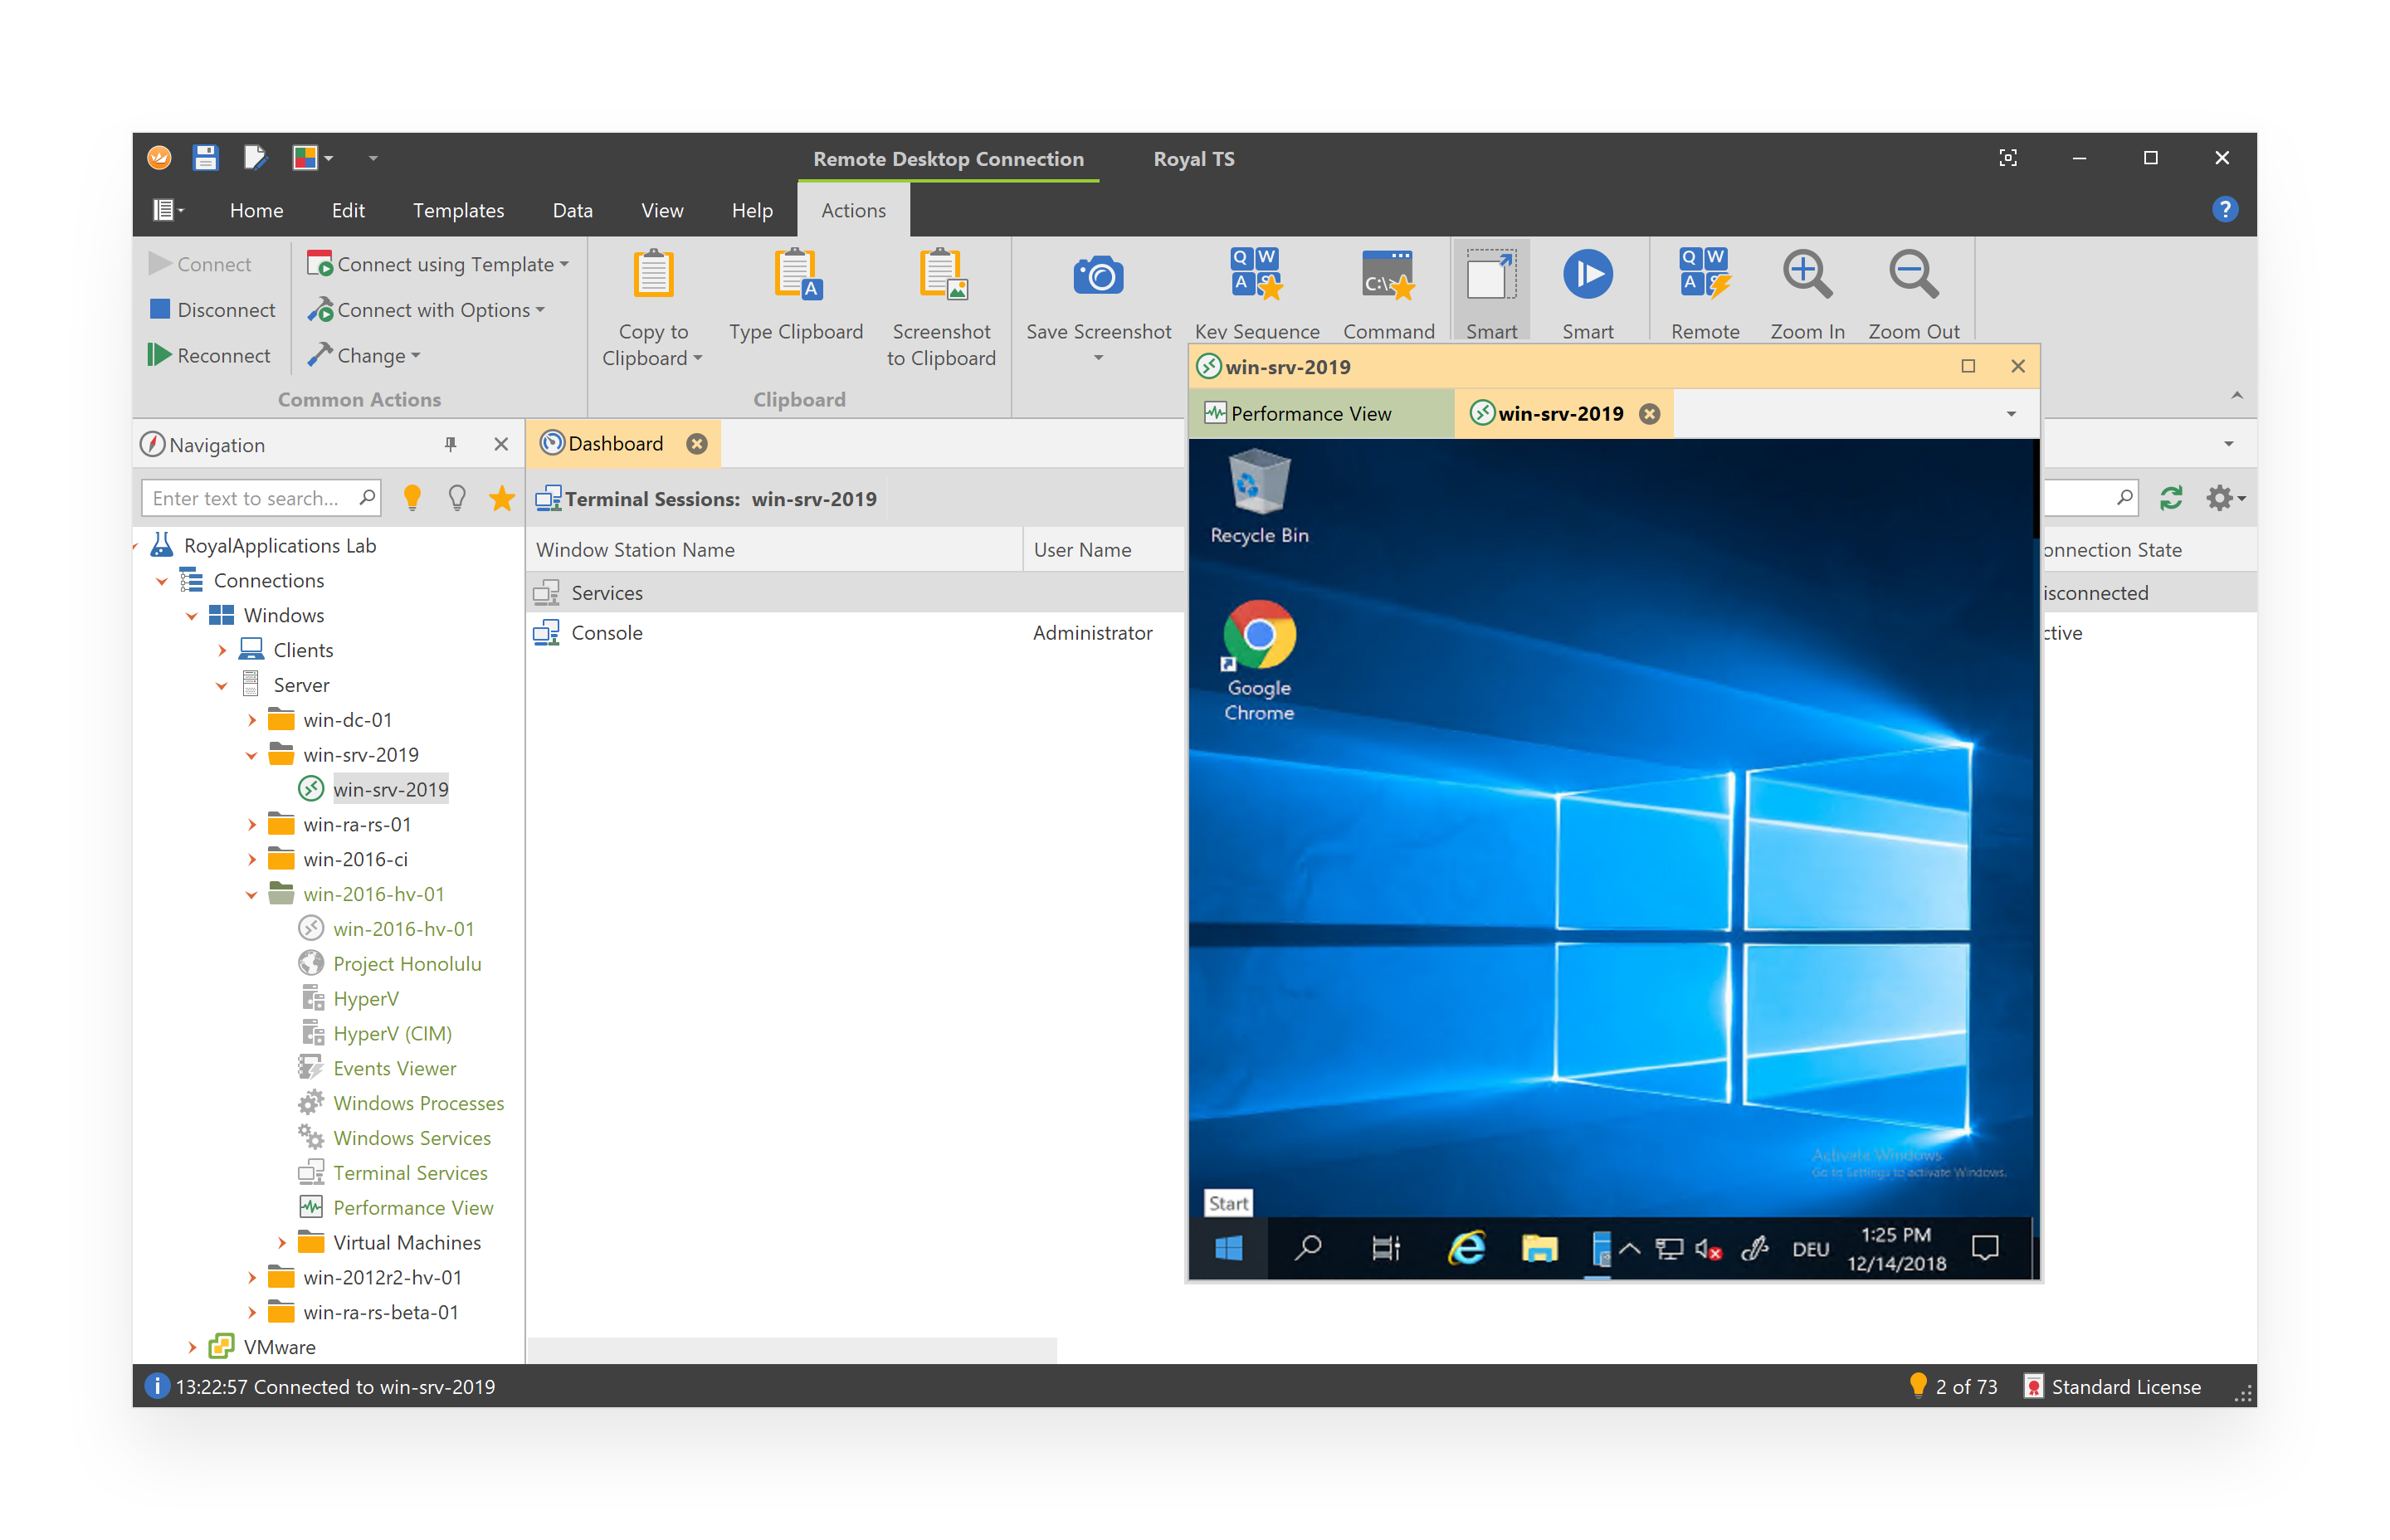Click the notification center icon in remote taskbar
Image resolution: width=2390 pixels, height=1540 pixels.
(x=1985, y=1248)
